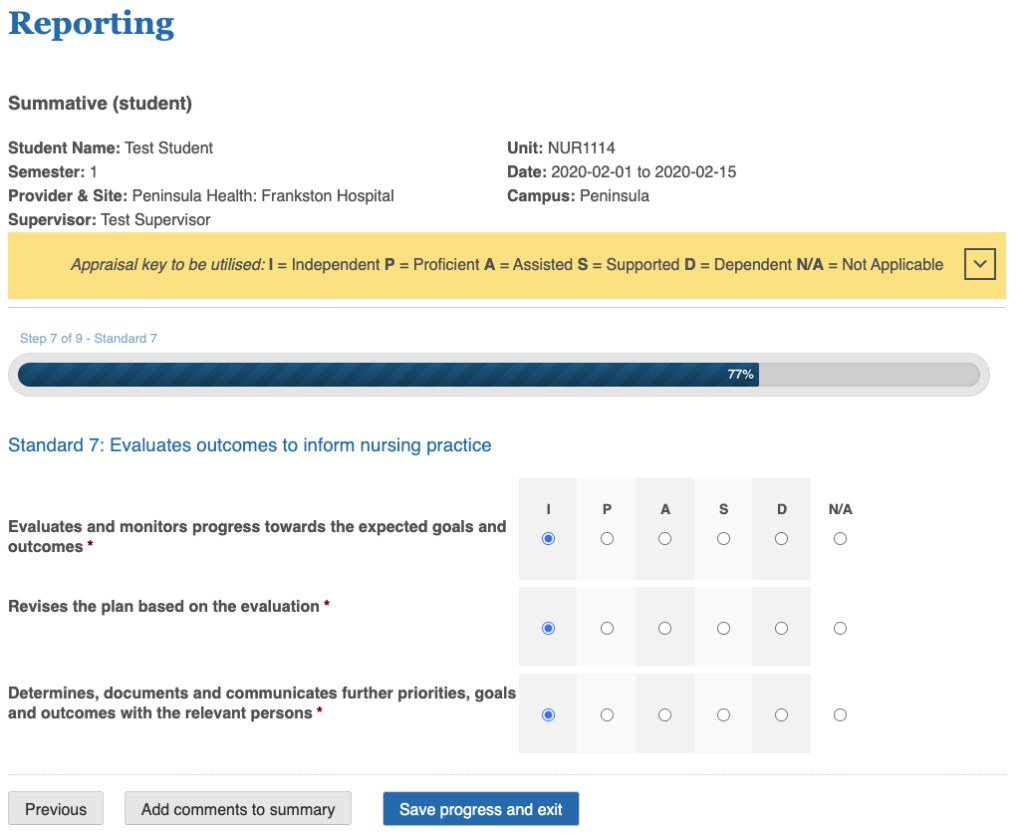Select Assisted for Evaluates and monitors progress

coord(665,539)
